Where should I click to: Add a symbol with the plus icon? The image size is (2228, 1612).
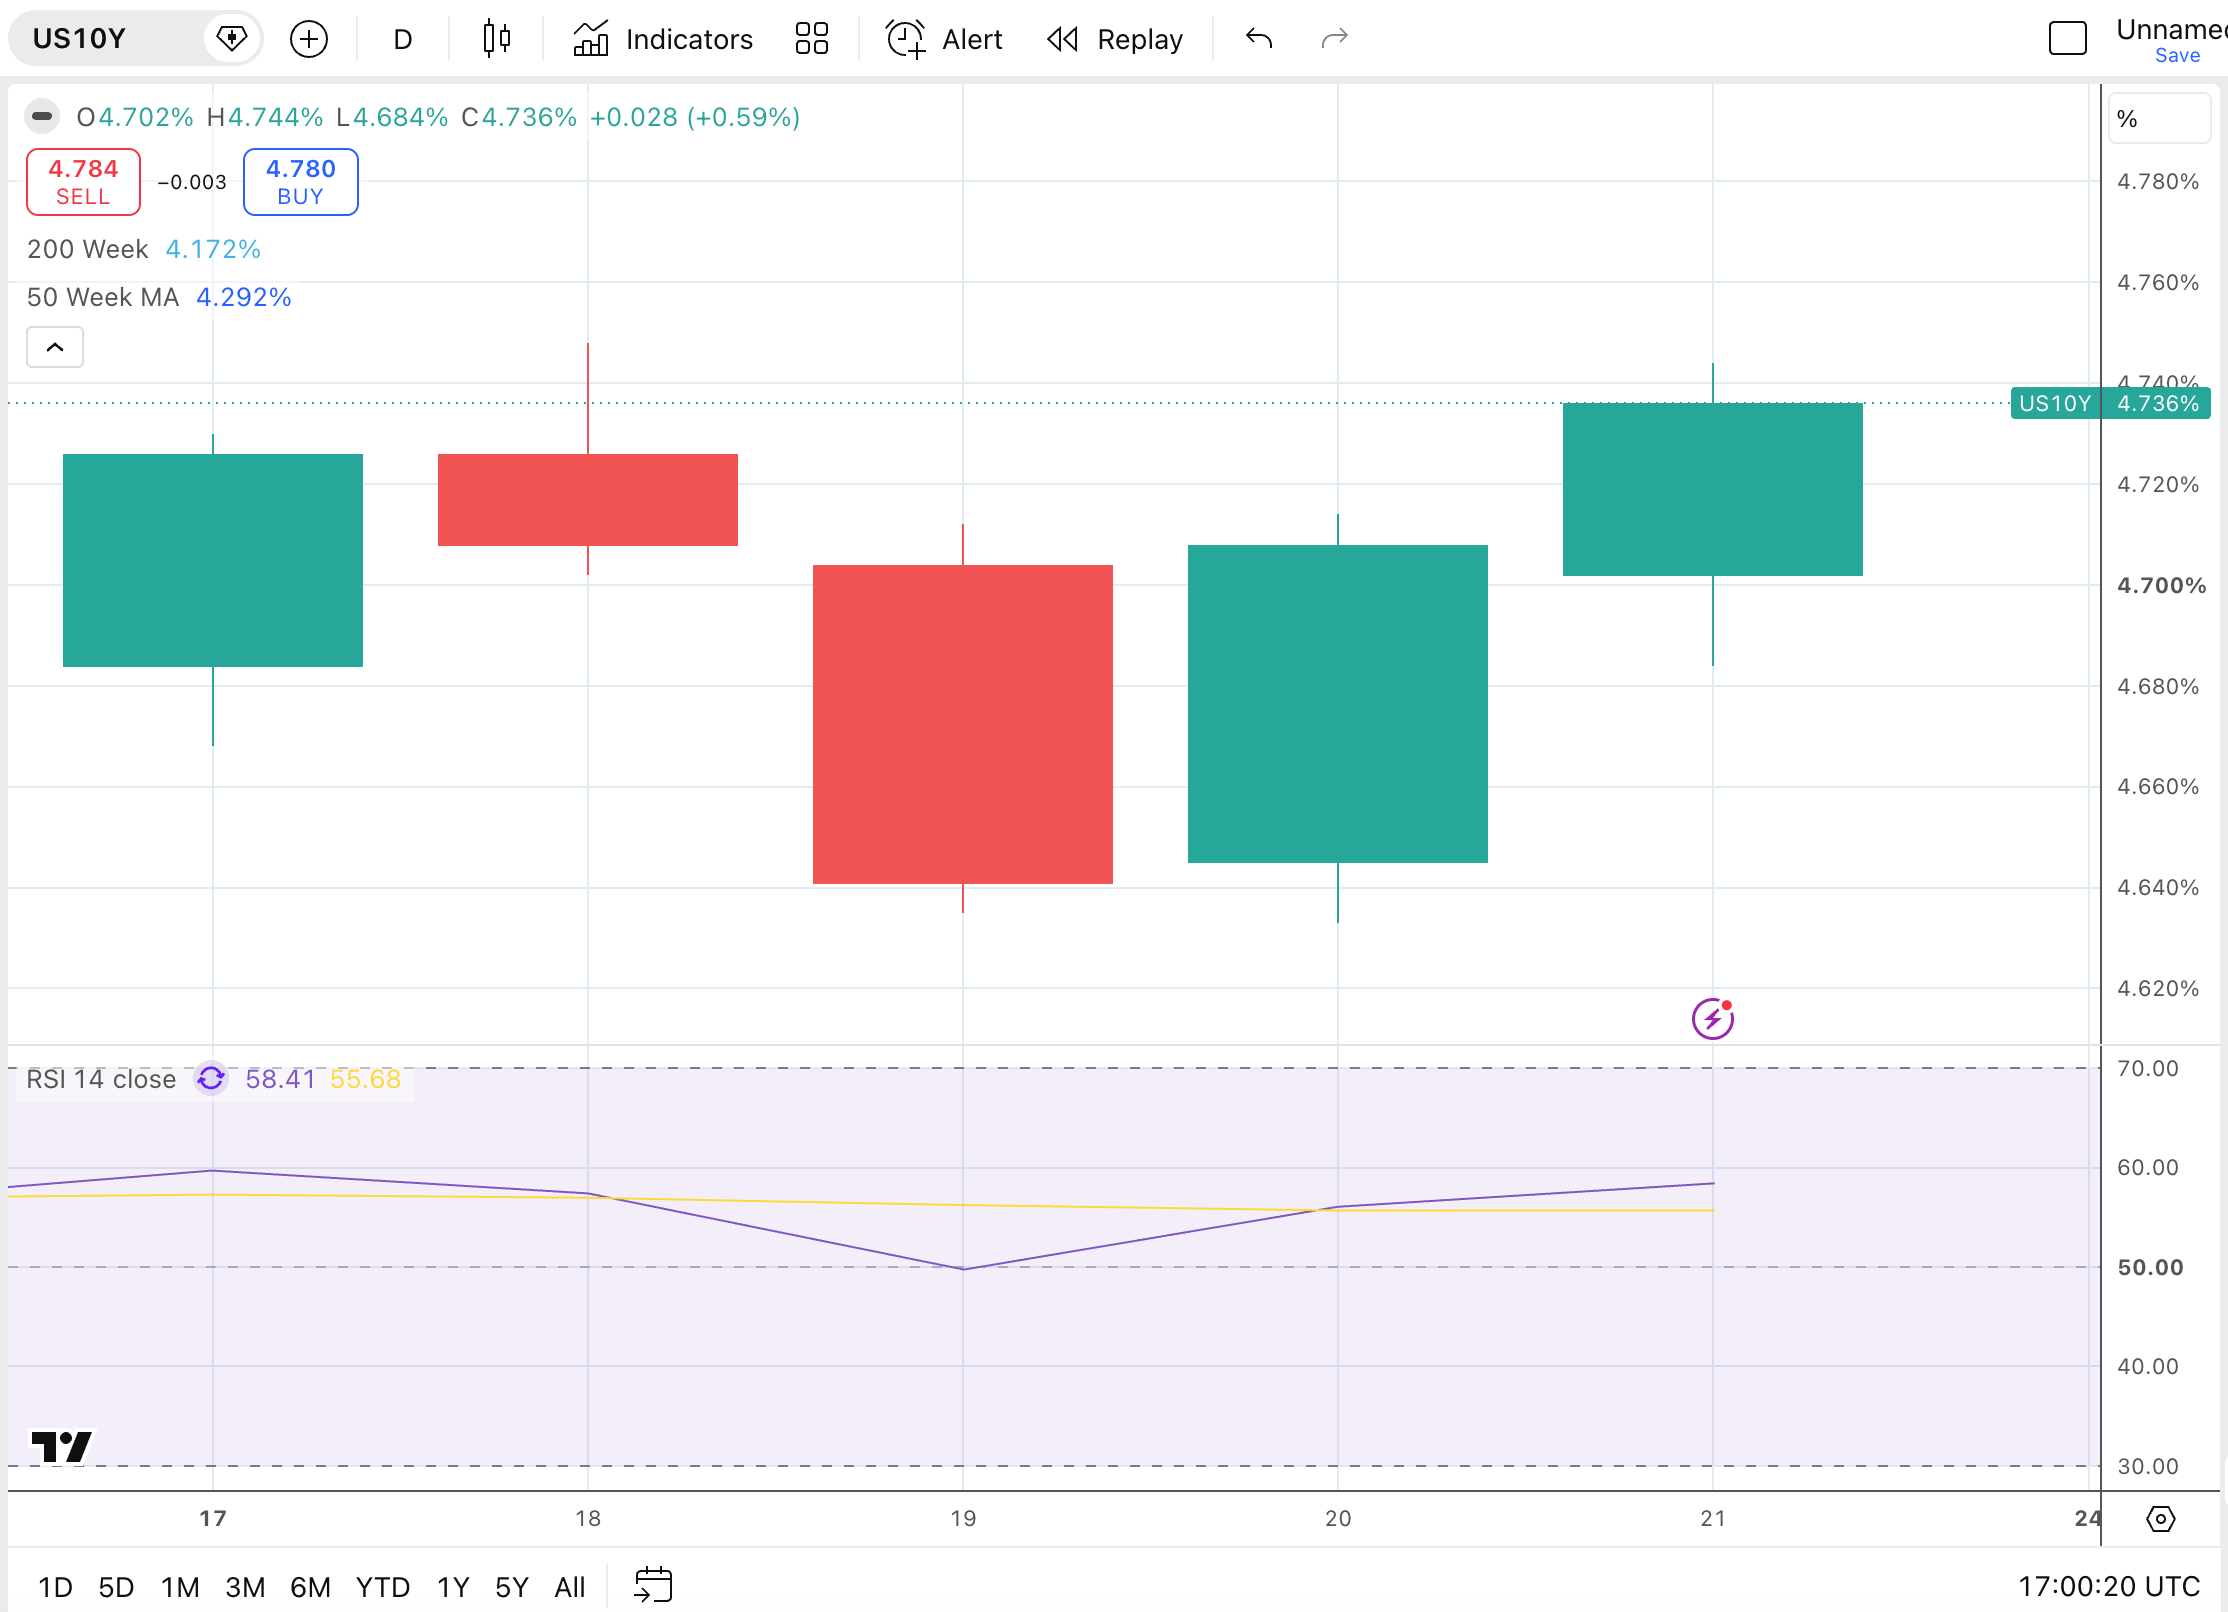pos(309,39)
